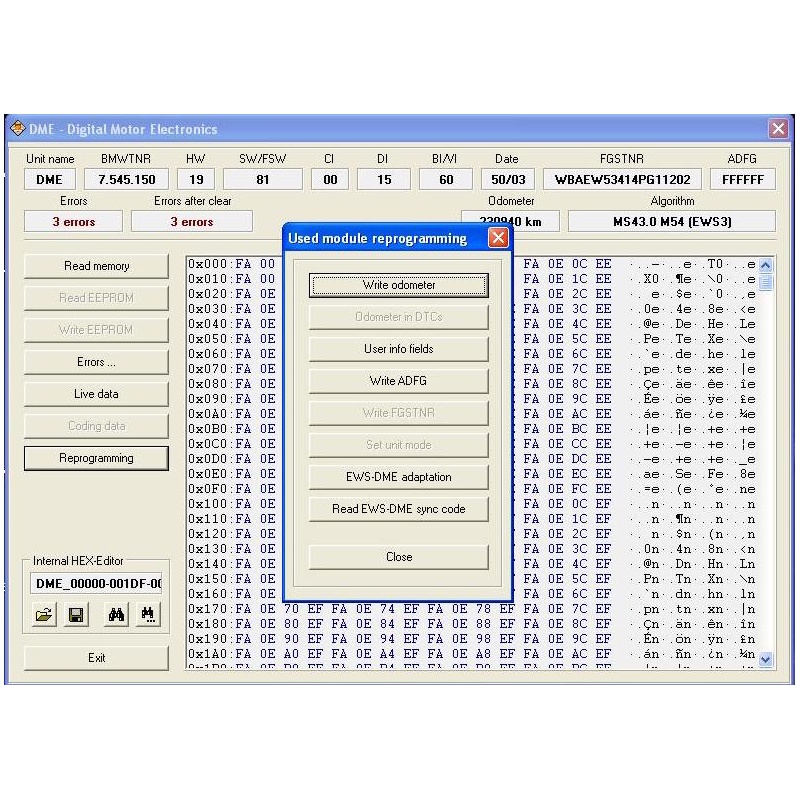Click the Unit name field showing DME
Image resolution: width=800 pixels, height=800 pixels.
(x=49, y=180)
